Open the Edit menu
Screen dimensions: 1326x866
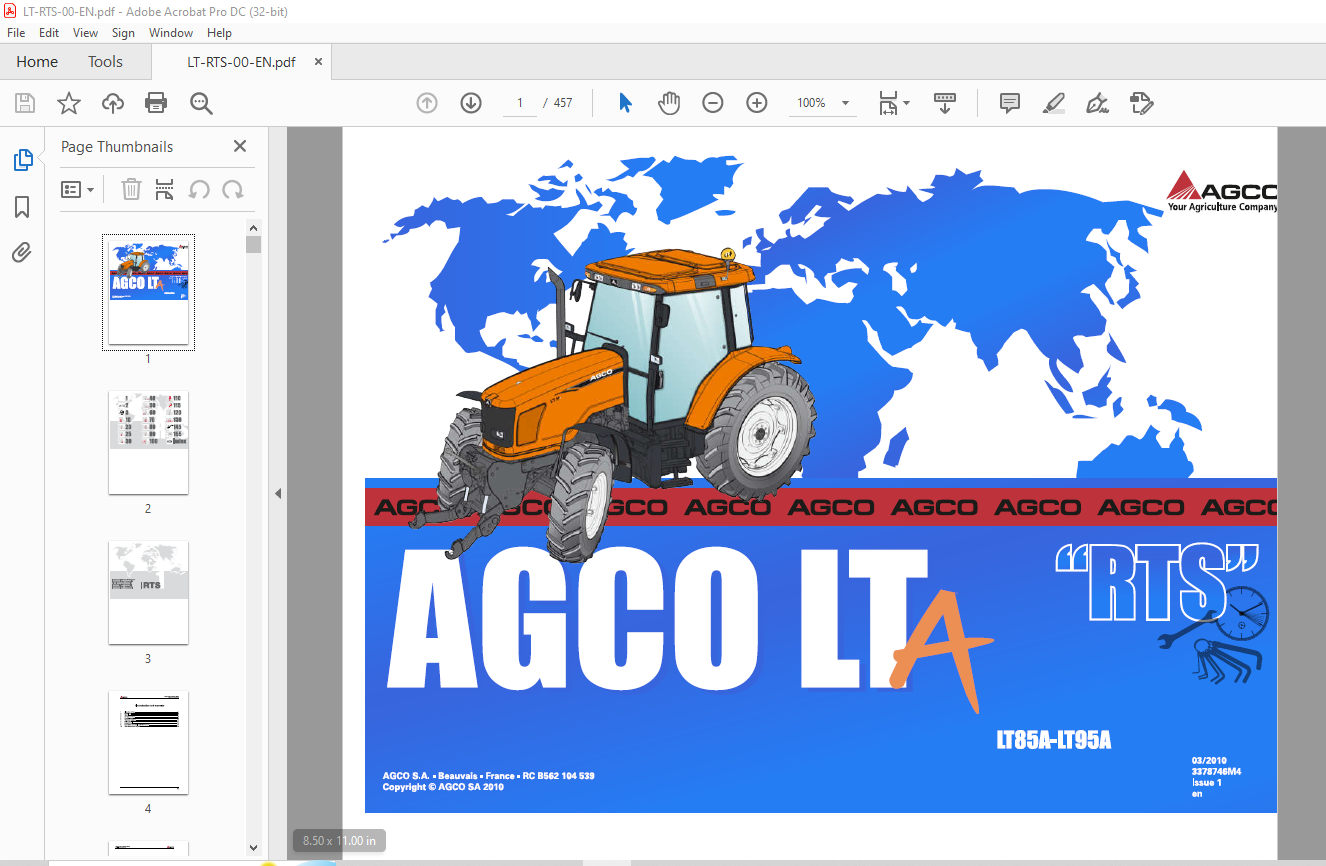(x=49, y=33)
